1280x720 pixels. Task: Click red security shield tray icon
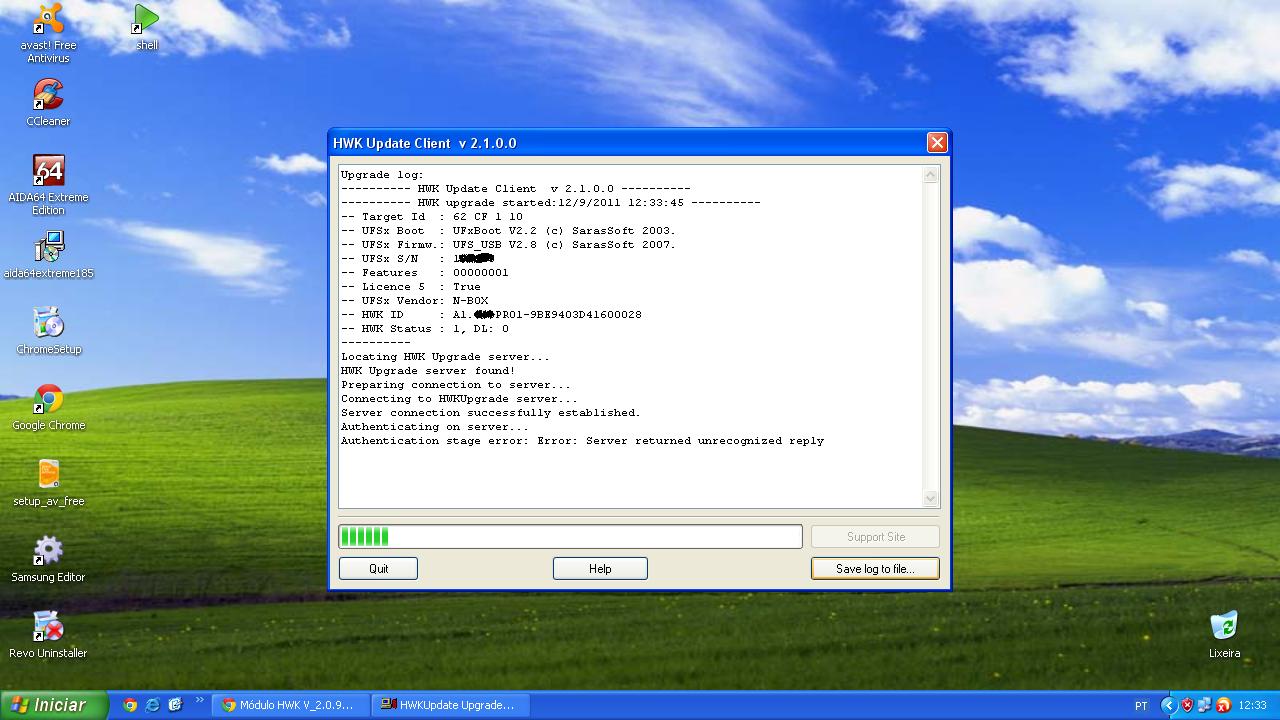(x=1187, y=705)
